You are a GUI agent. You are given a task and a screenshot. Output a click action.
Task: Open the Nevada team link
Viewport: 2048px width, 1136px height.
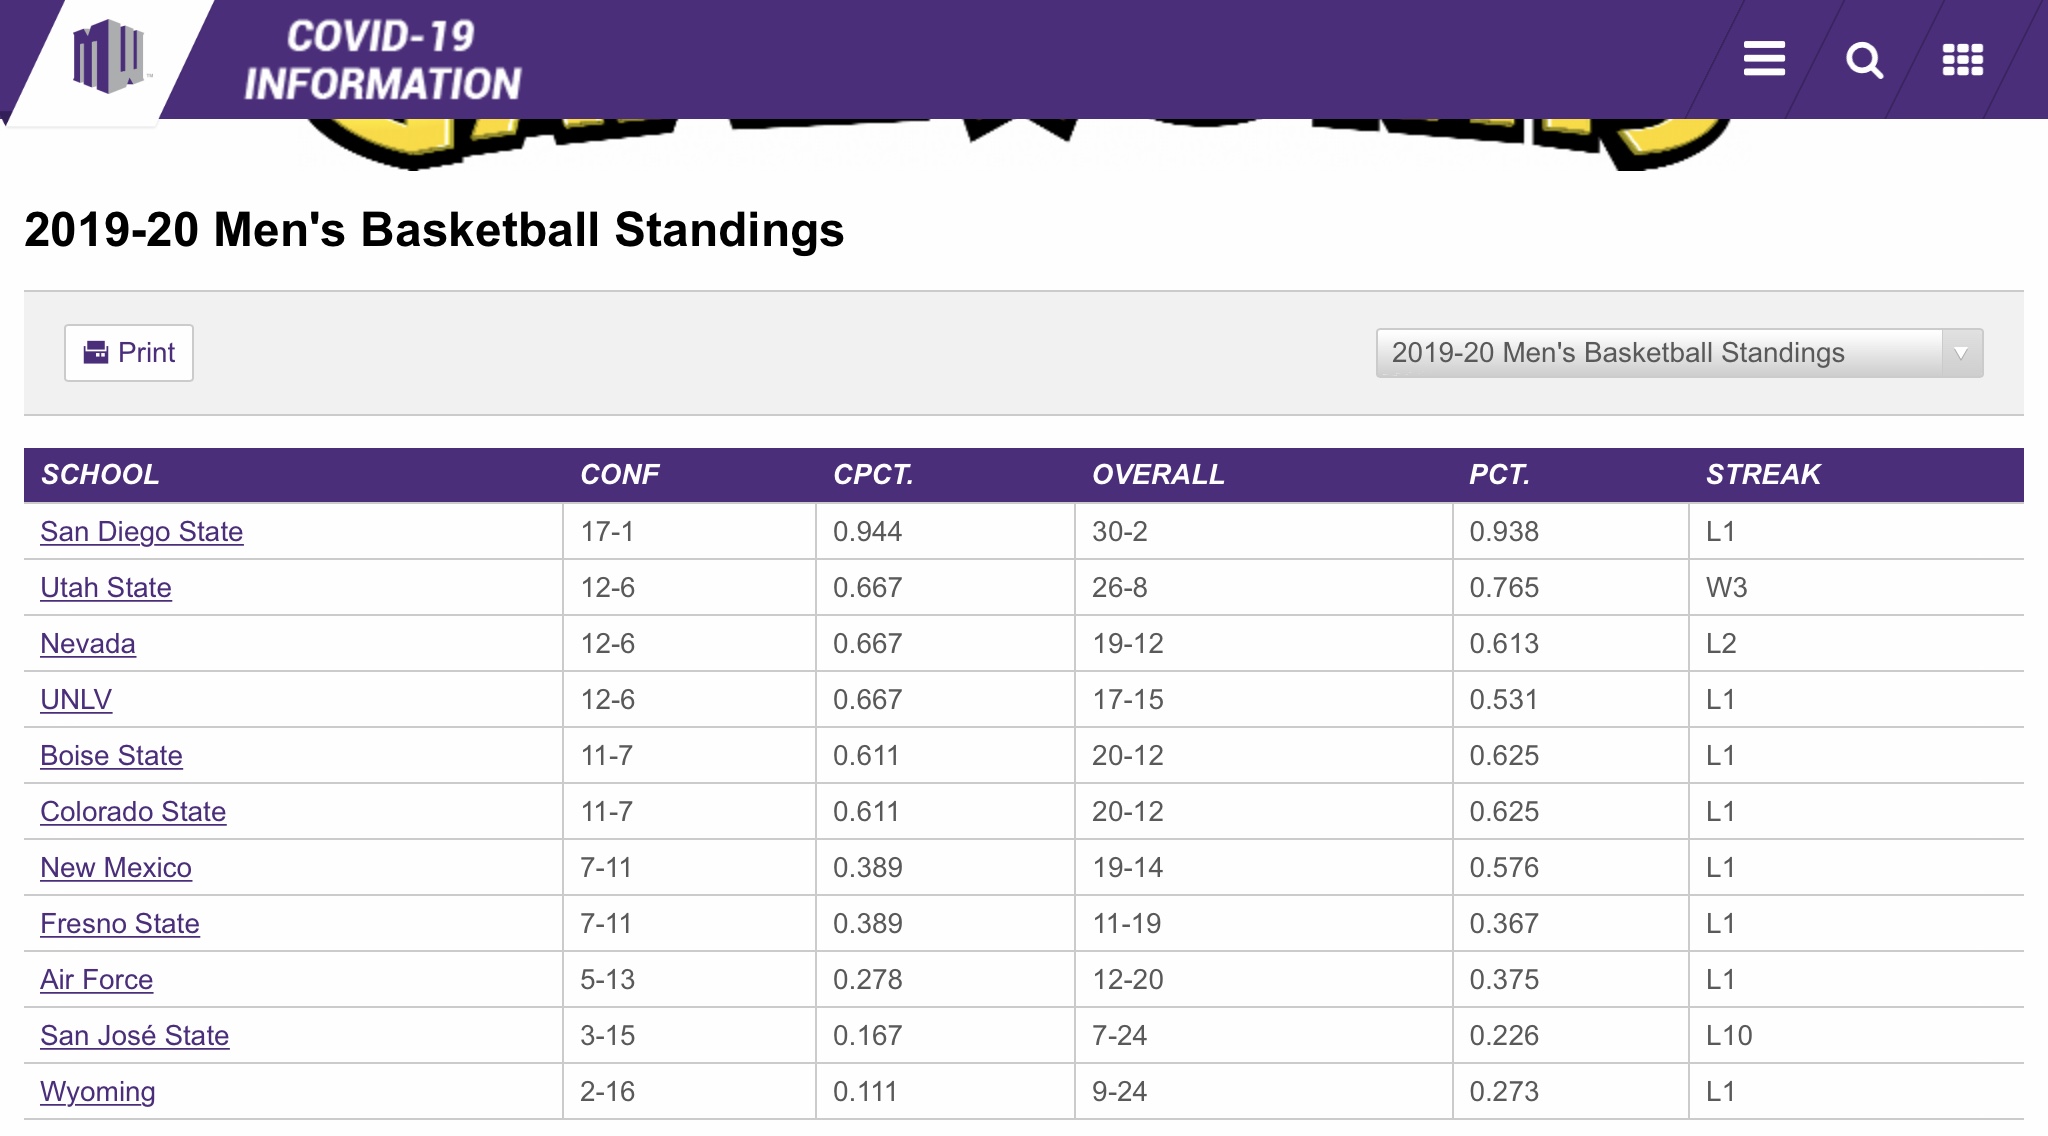pyautogui.click(x=88, y=644)
